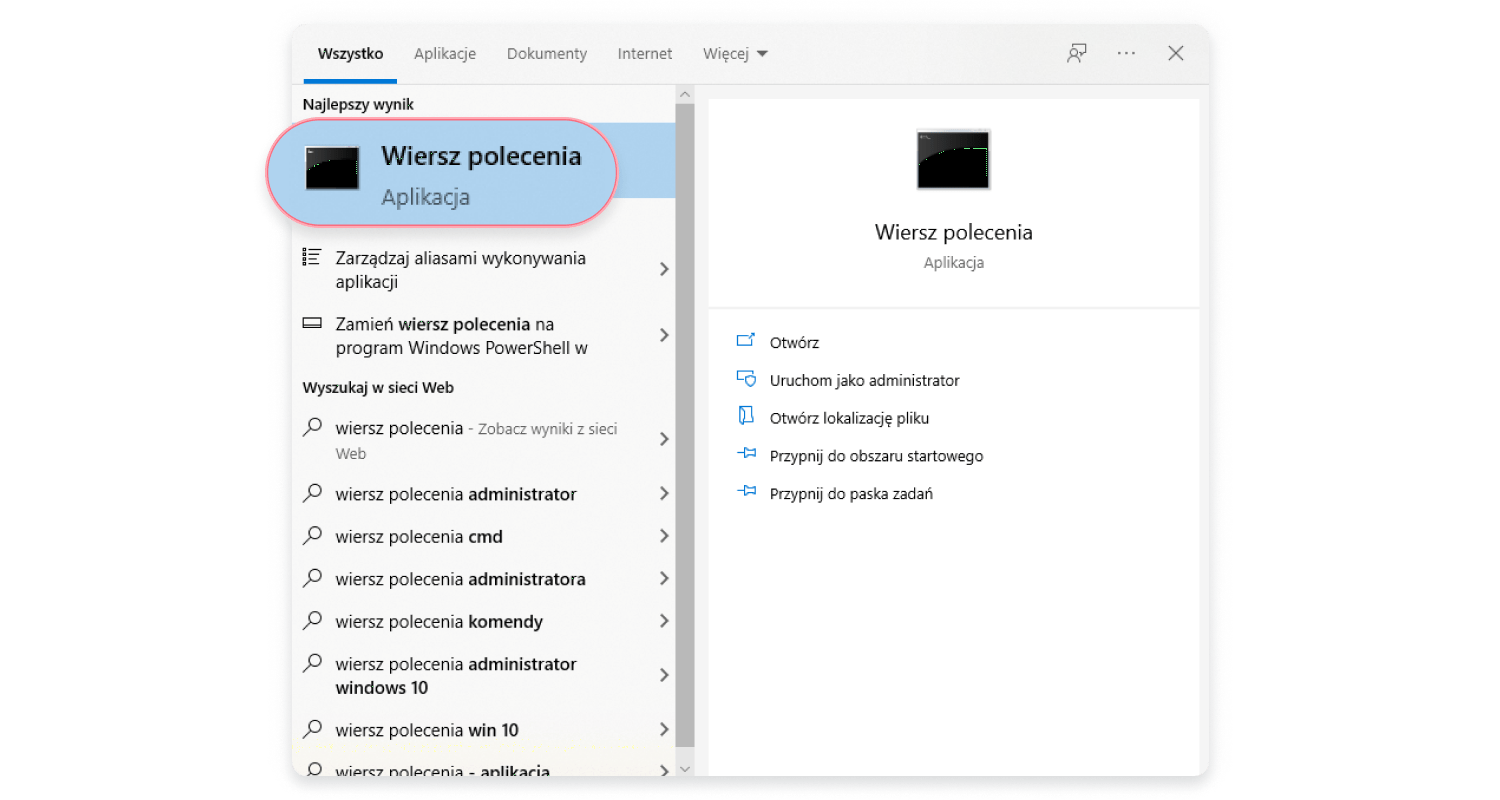Click the results scrollbar down arrow
The width and height of the screenshot is (1500, 800).
pos(685,768)
